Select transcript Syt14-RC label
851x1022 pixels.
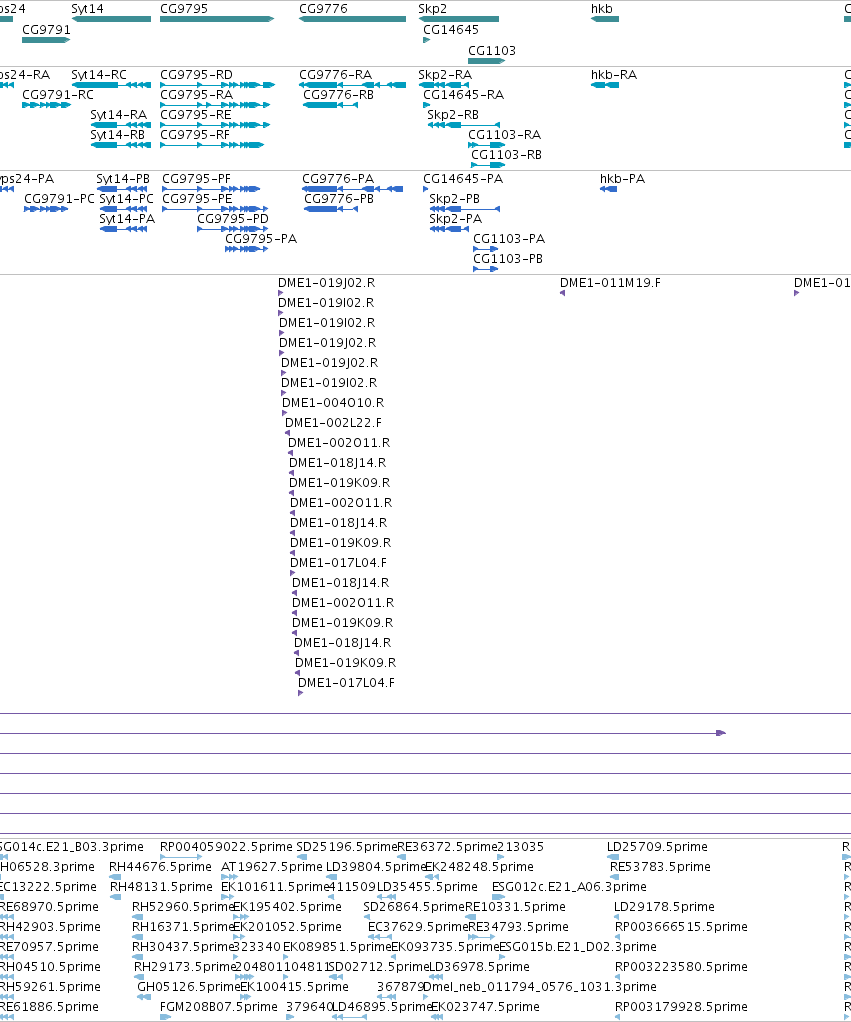click(99, 74)
